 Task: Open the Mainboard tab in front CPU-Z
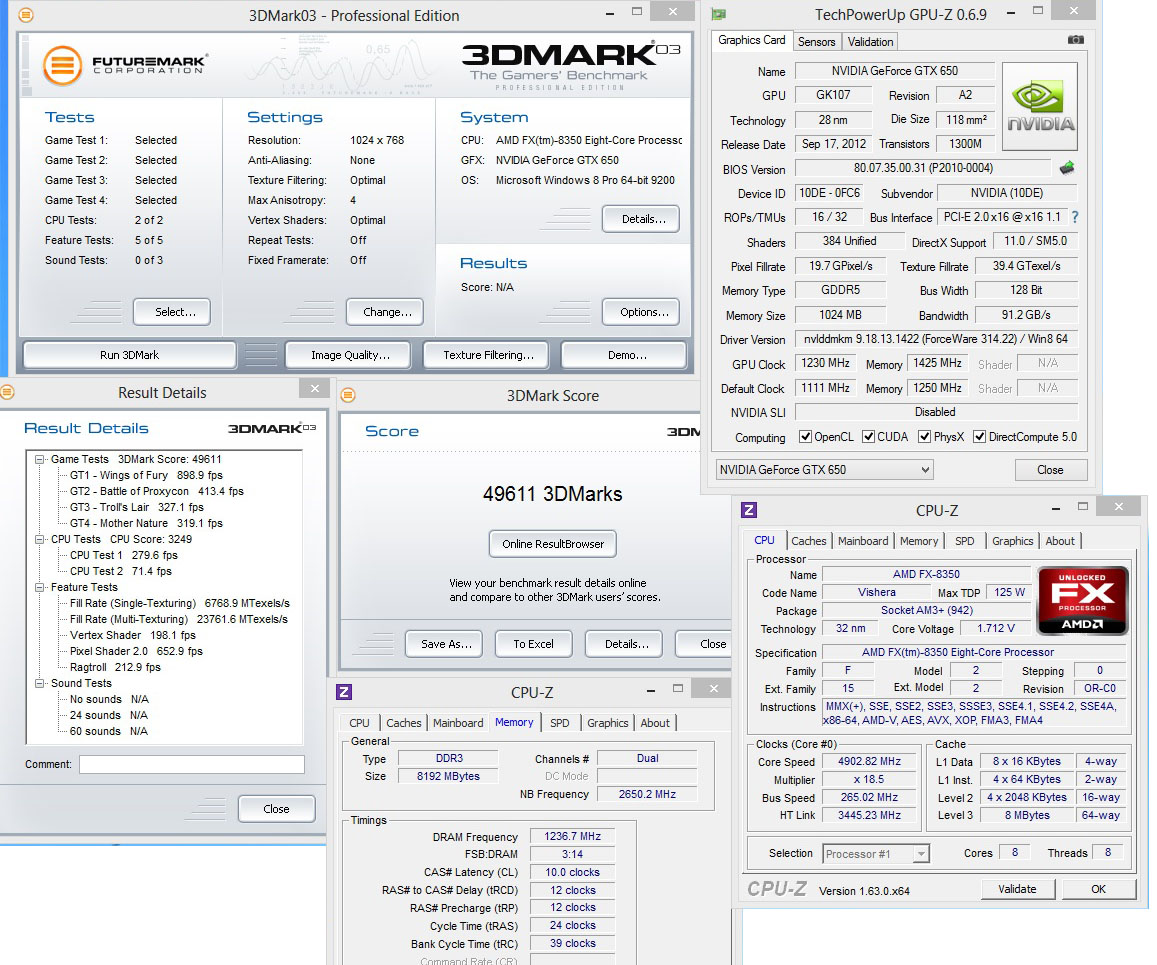(863, 541)
